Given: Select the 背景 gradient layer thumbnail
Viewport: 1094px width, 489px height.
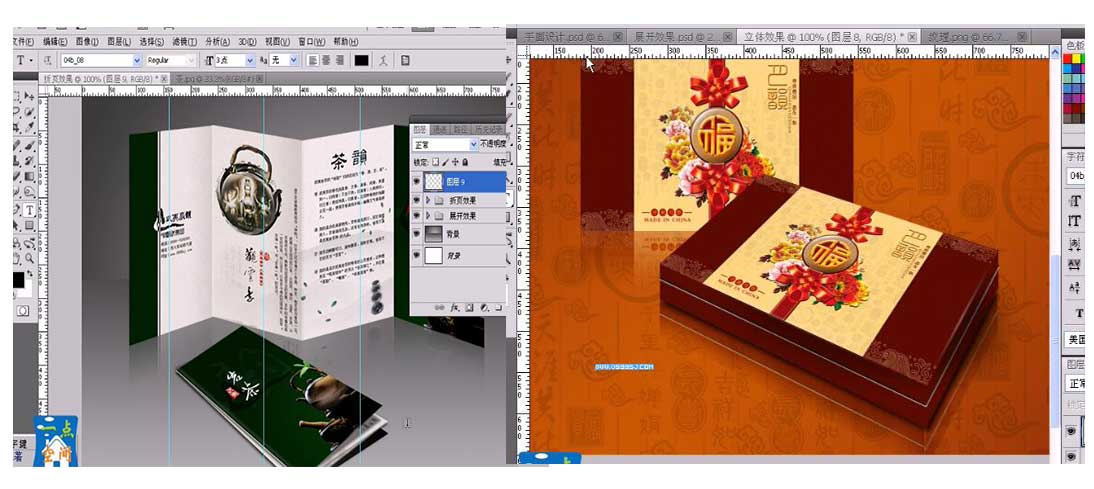Looking at the screenshot, I should (434, 233).
